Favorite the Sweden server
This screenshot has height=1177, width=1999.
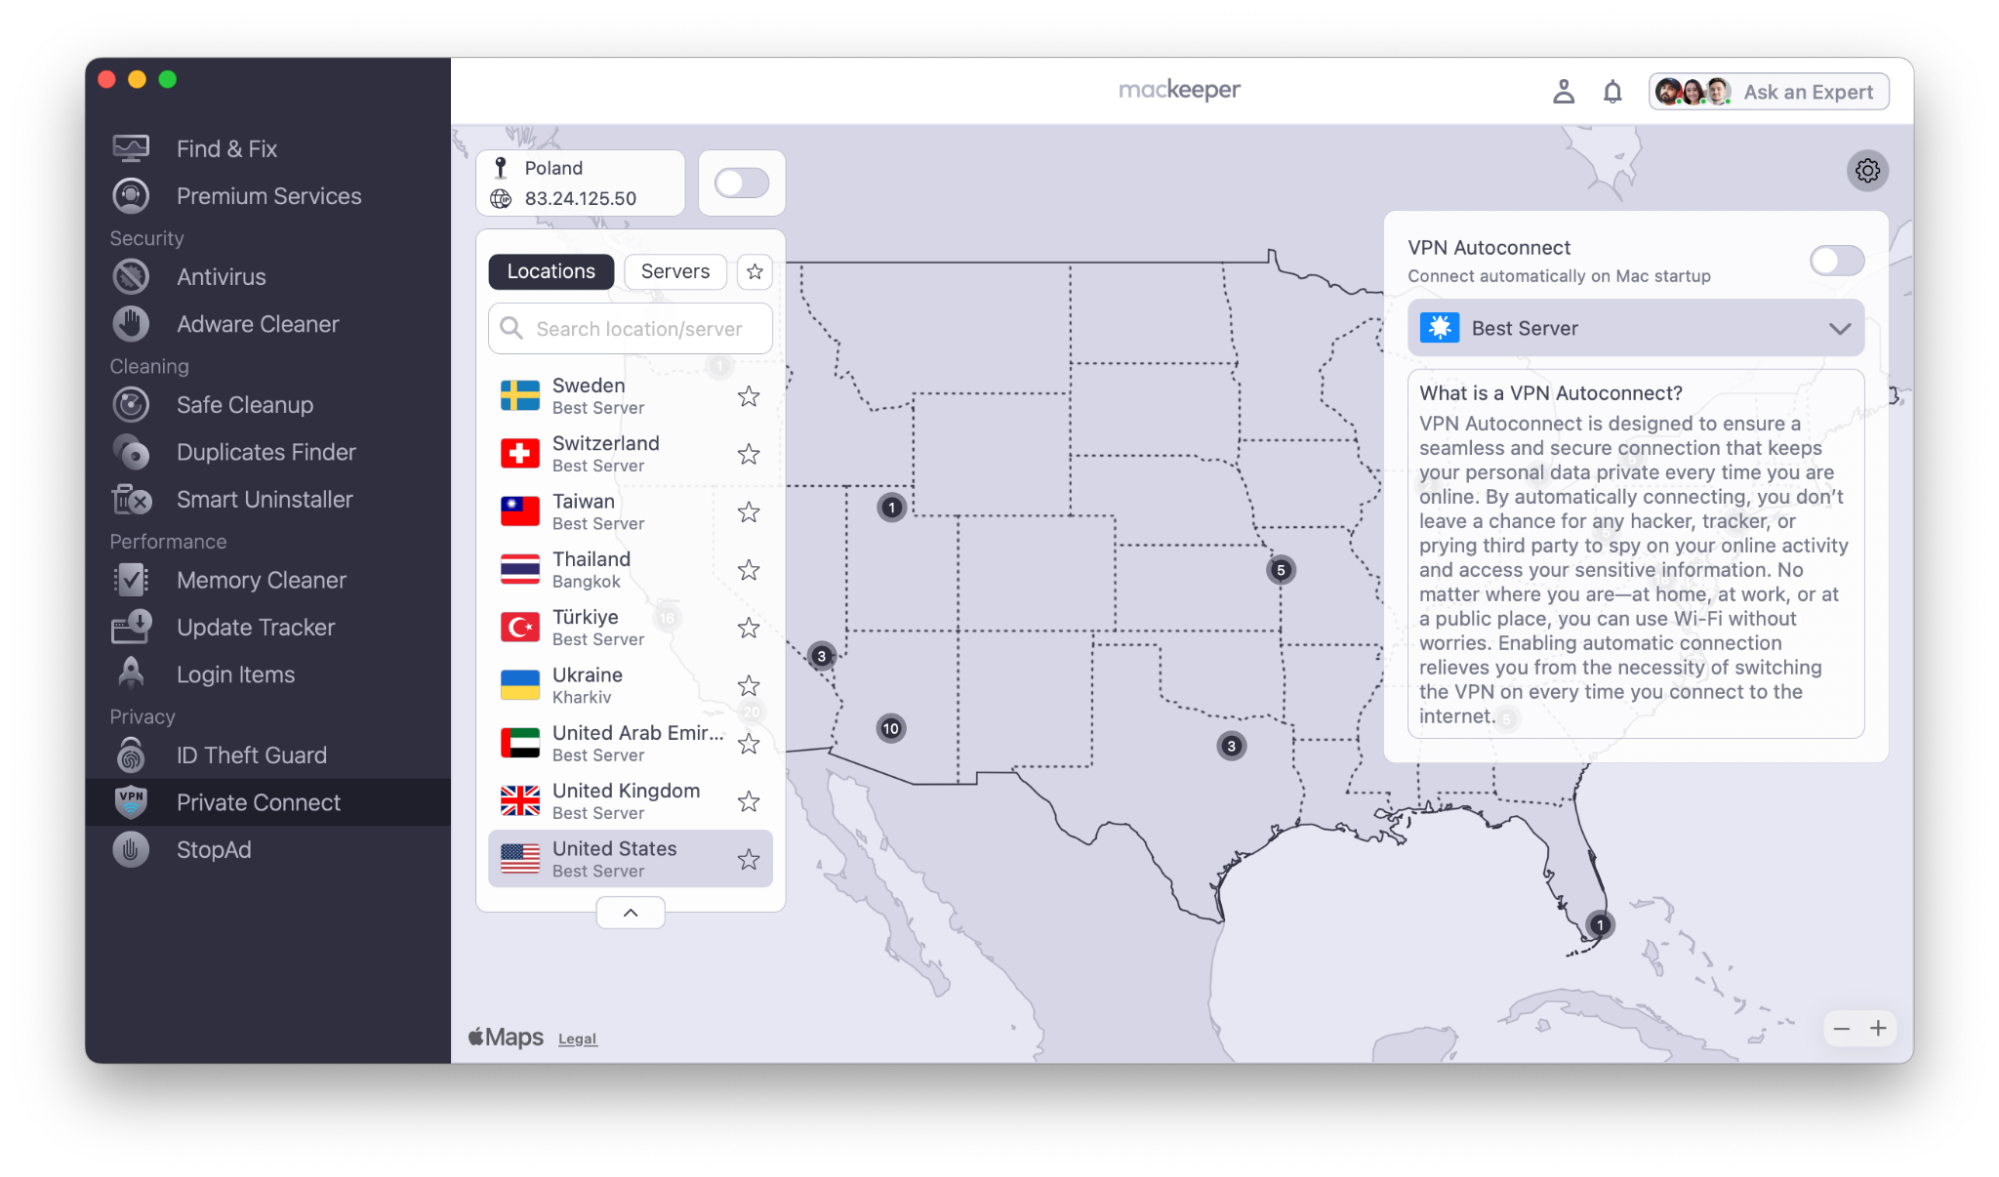point(748,396)
